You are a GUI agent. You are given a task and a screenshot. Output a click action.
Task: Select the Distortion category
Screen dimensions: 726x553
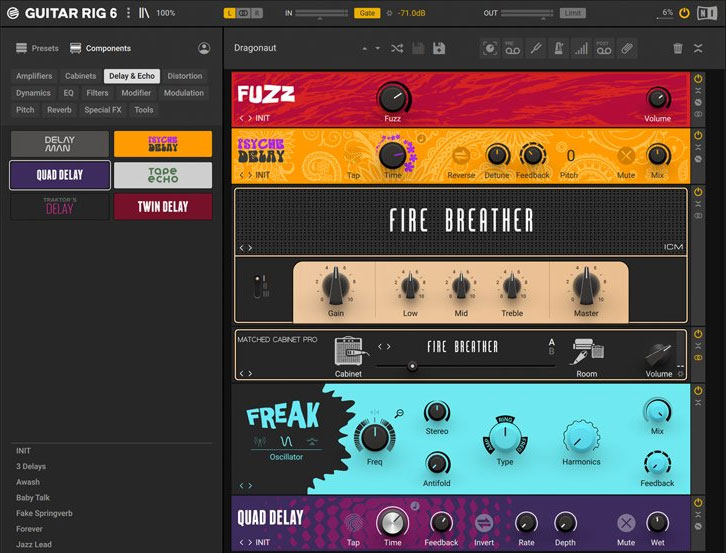(185, 76)
